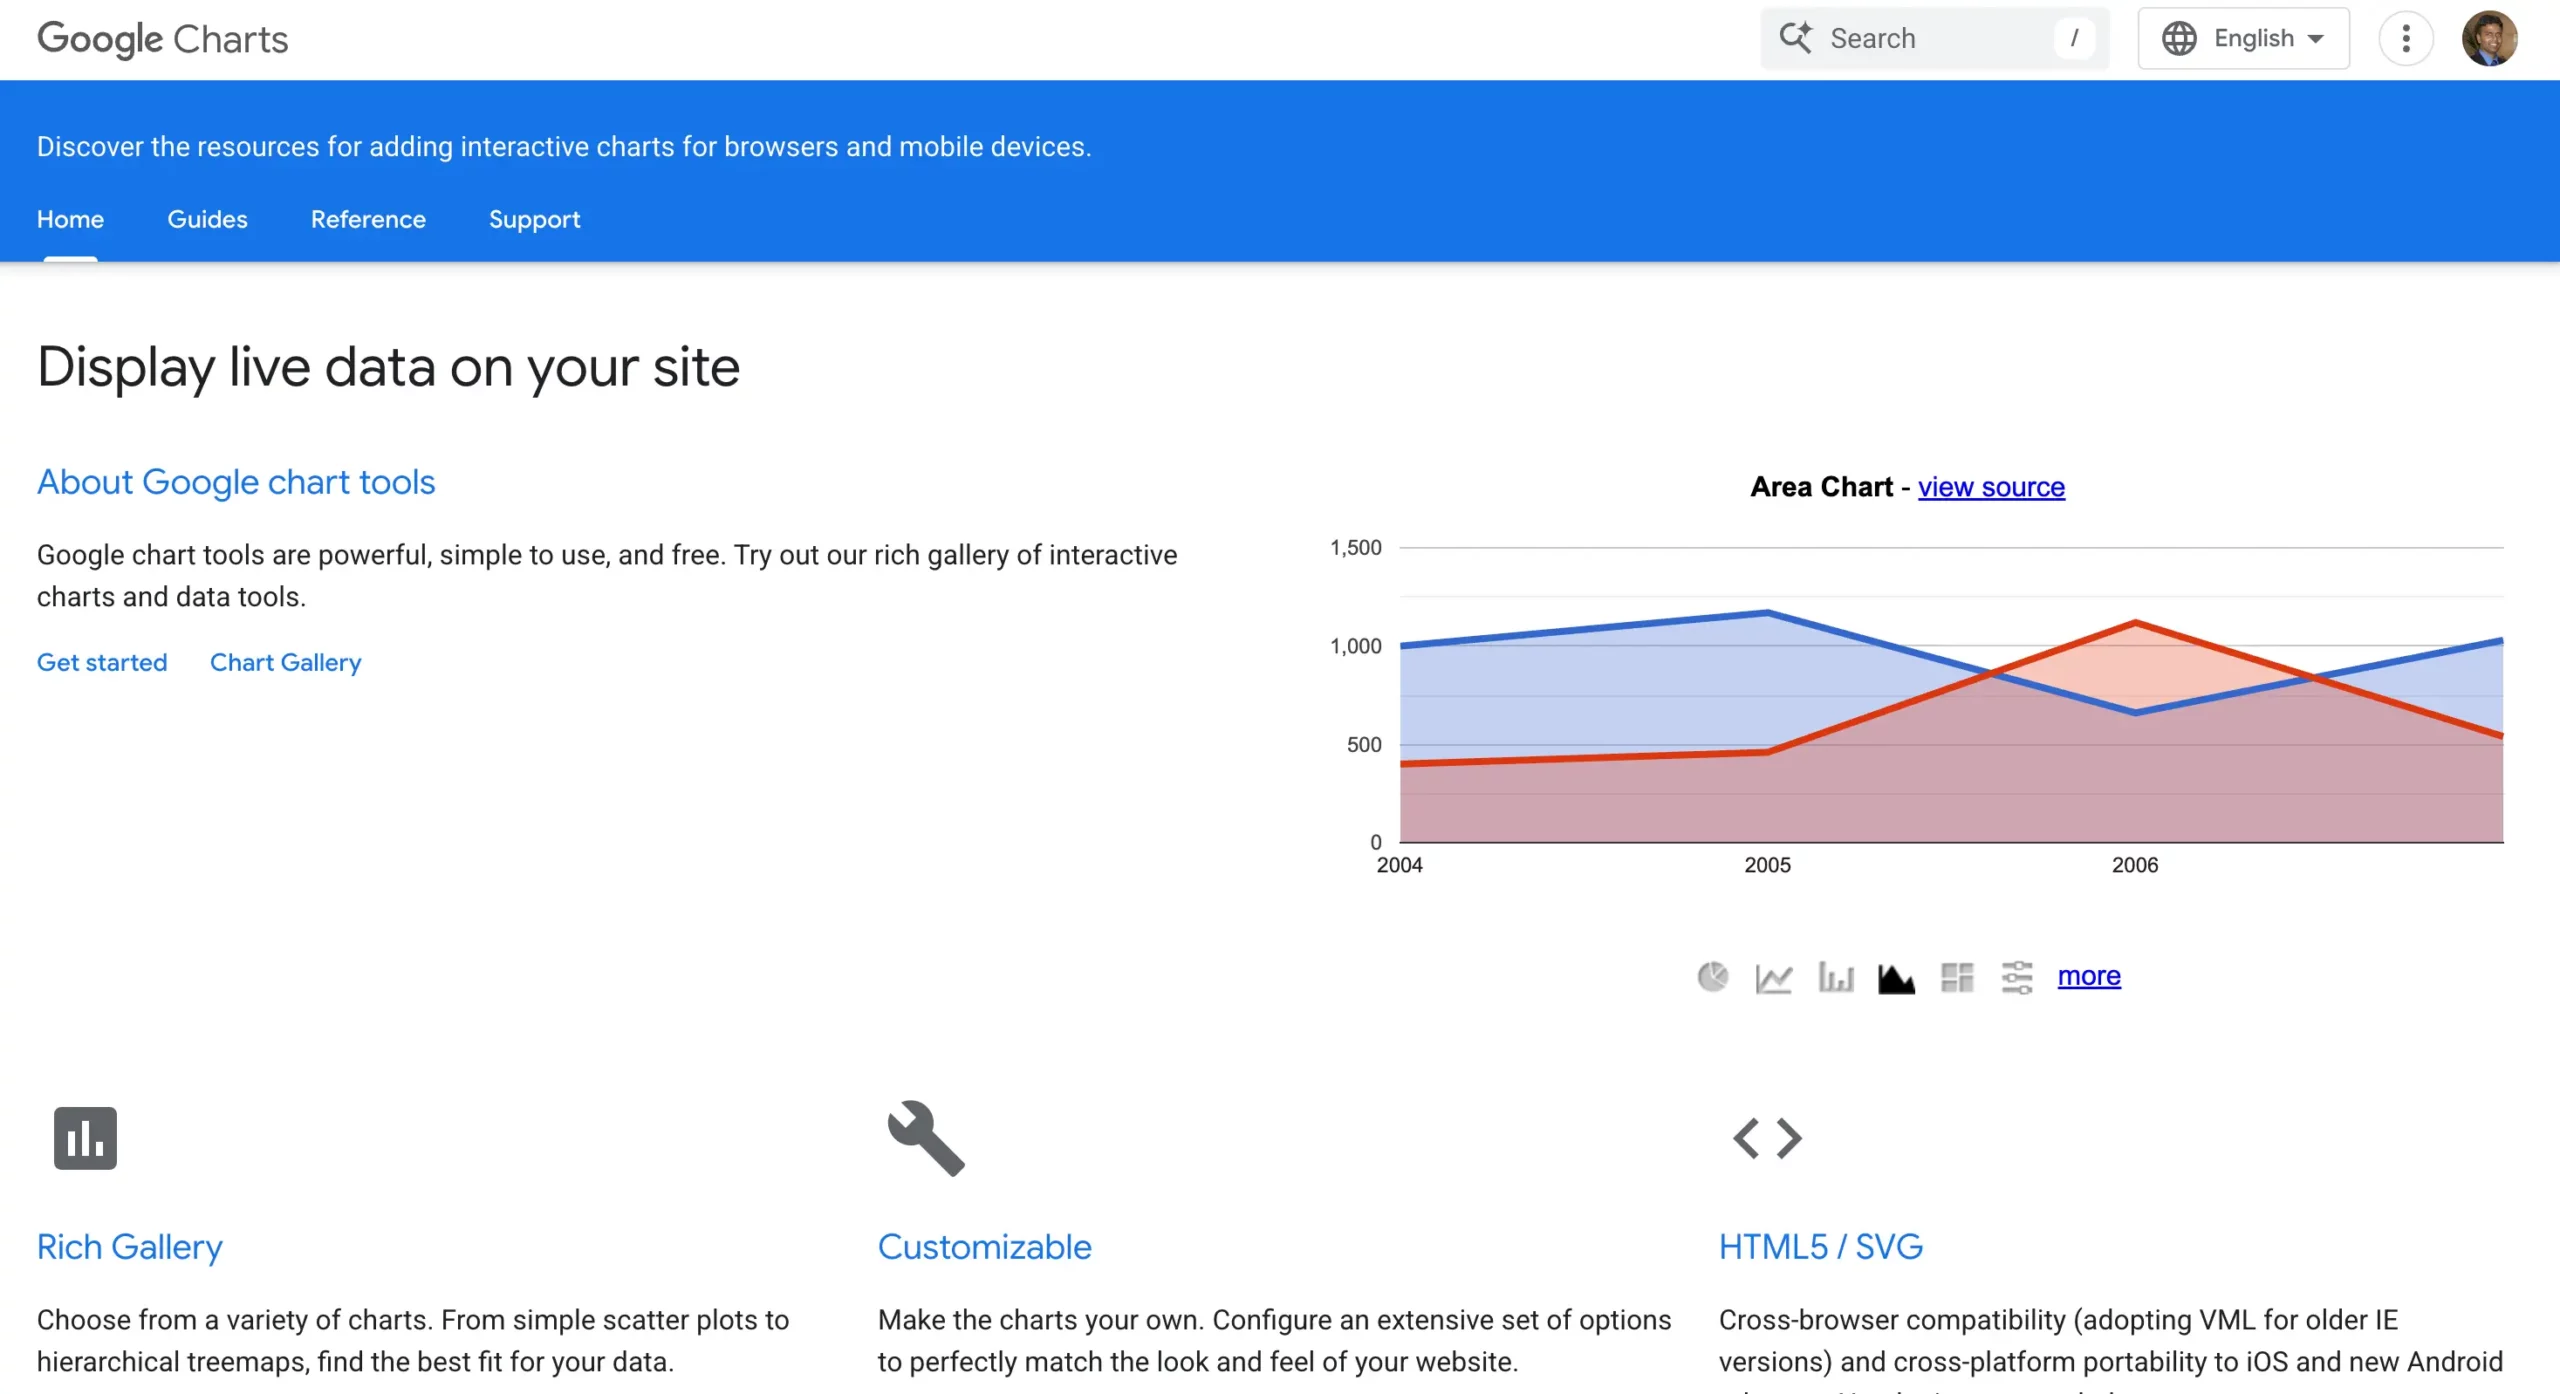Select the line chart icon

click(x=1773, y=977)
